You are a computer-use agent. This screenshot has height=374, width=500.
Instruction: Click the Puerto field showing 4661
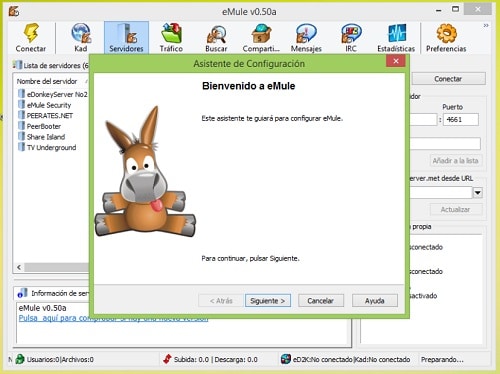click(461, 119)
